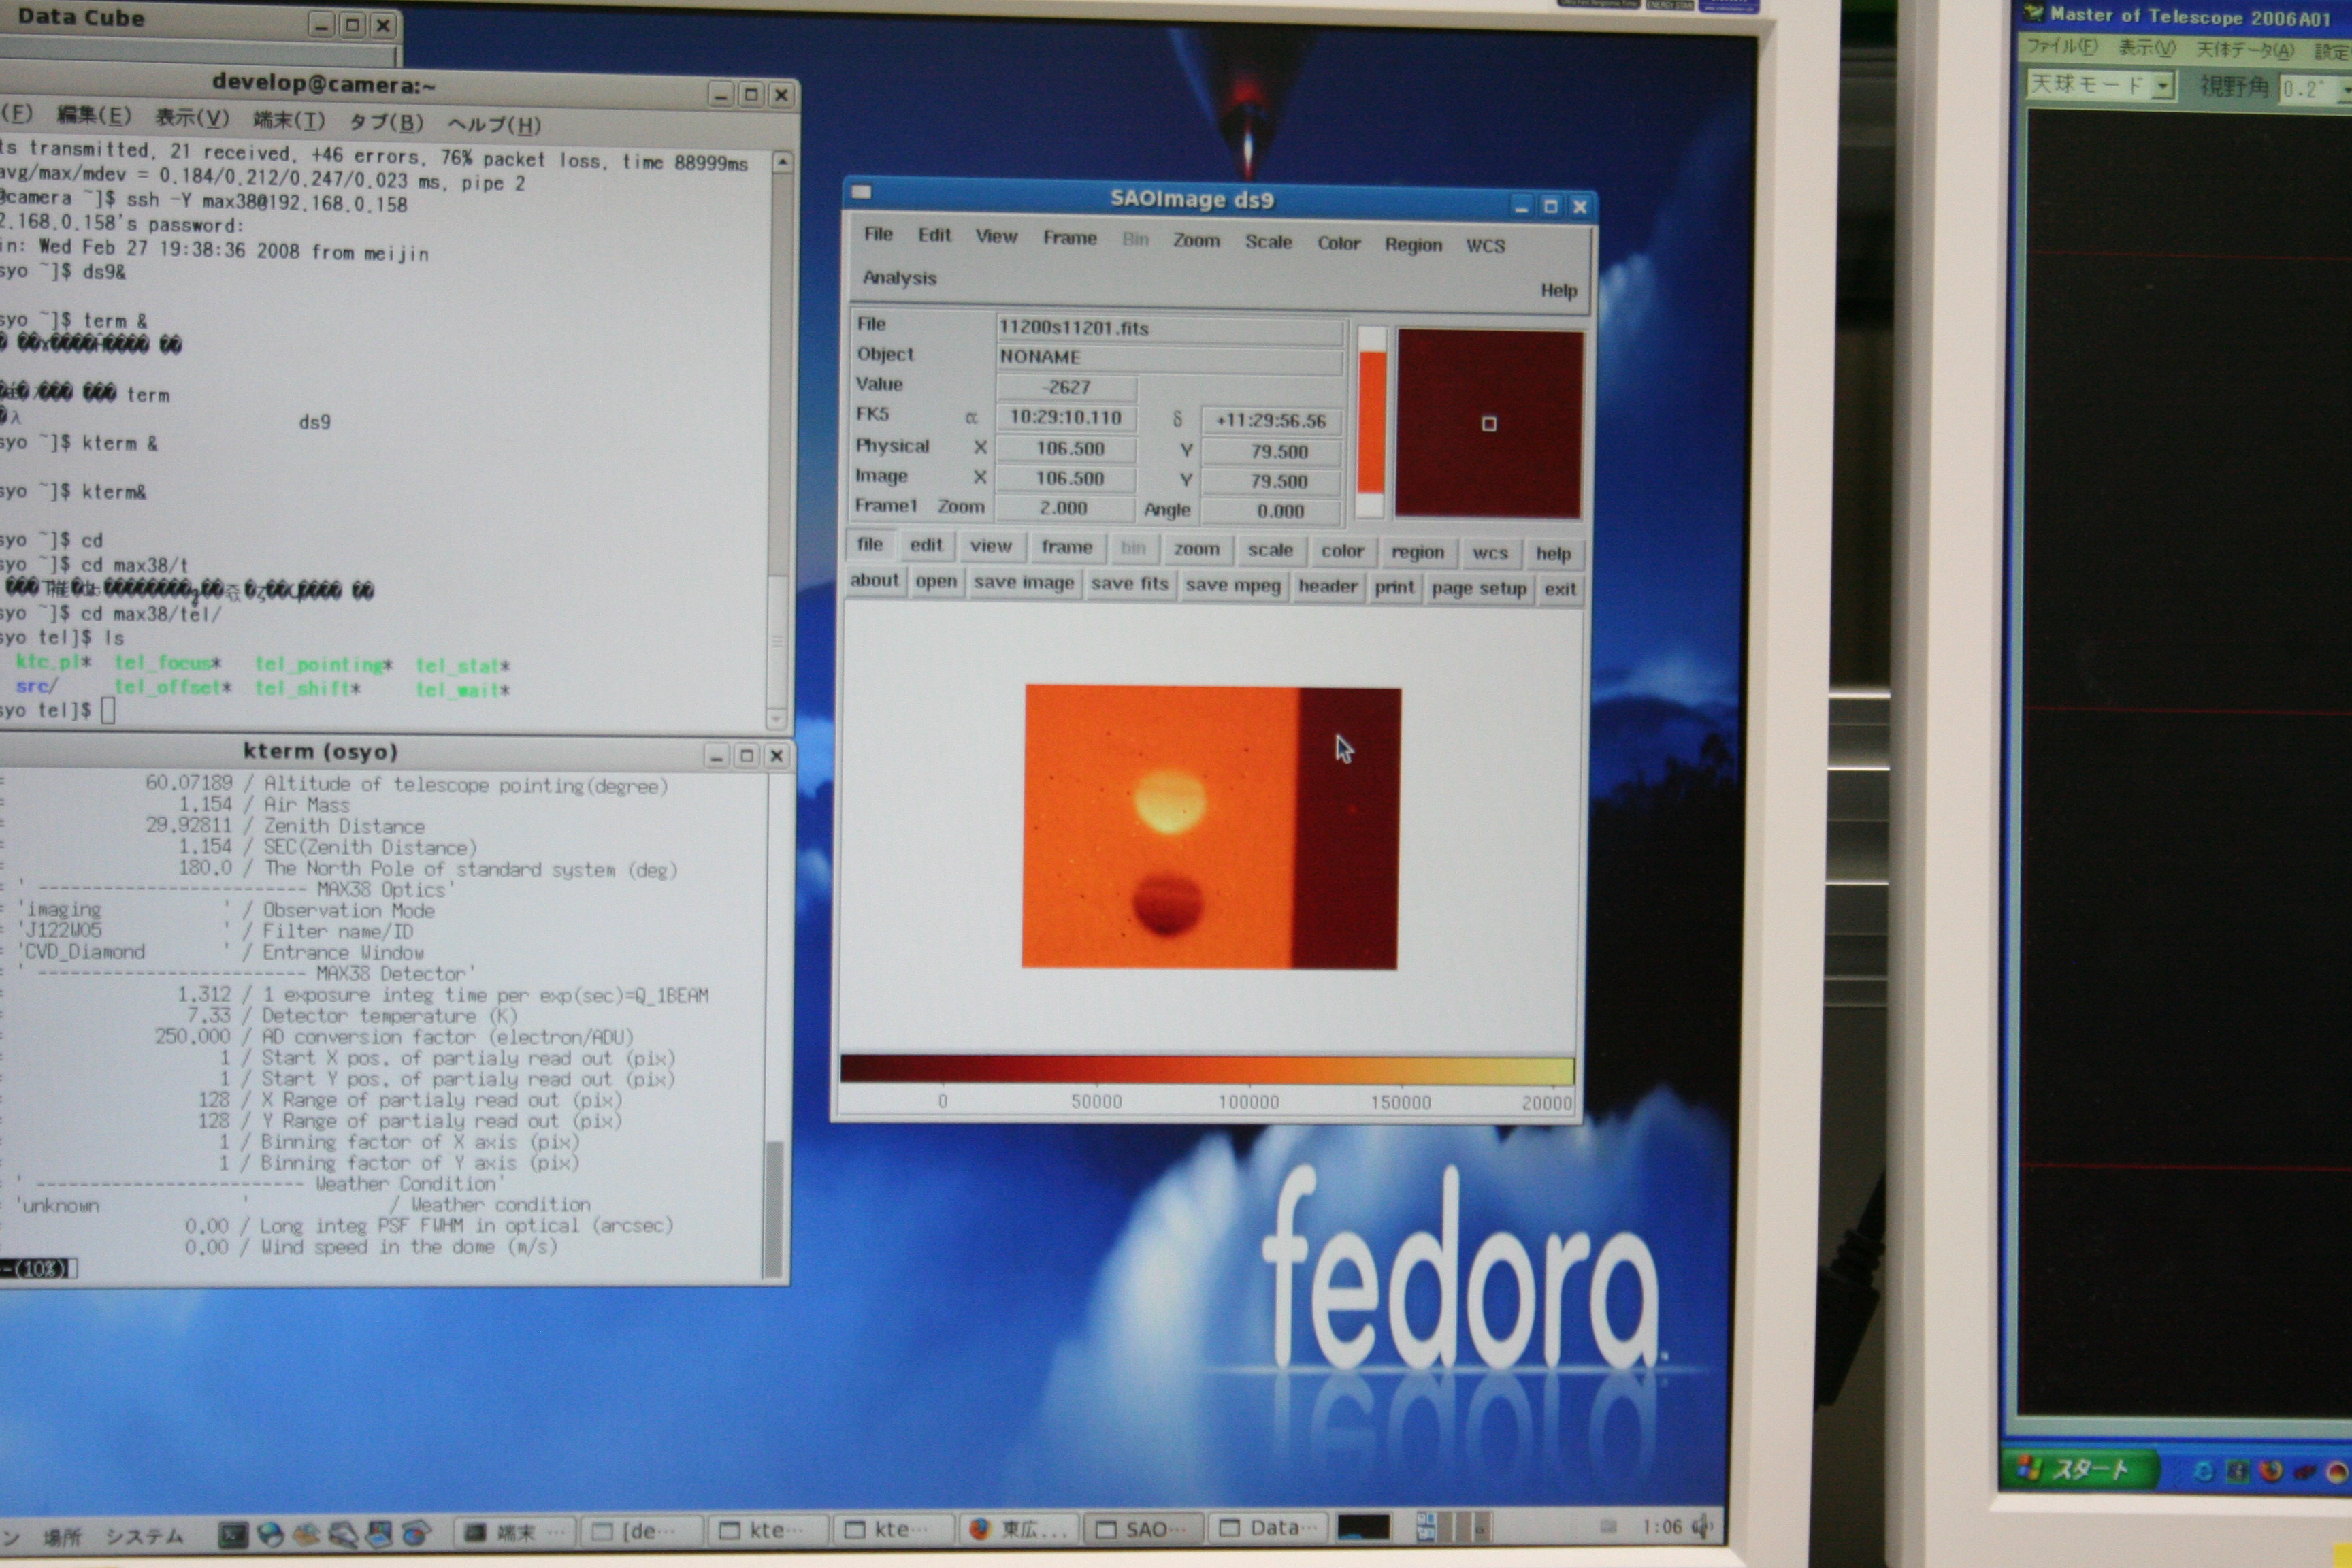This screenshot has height=1568, width=2352.
Task: Click the Zoom value field showing 2.000
Action: [1064, 508]
